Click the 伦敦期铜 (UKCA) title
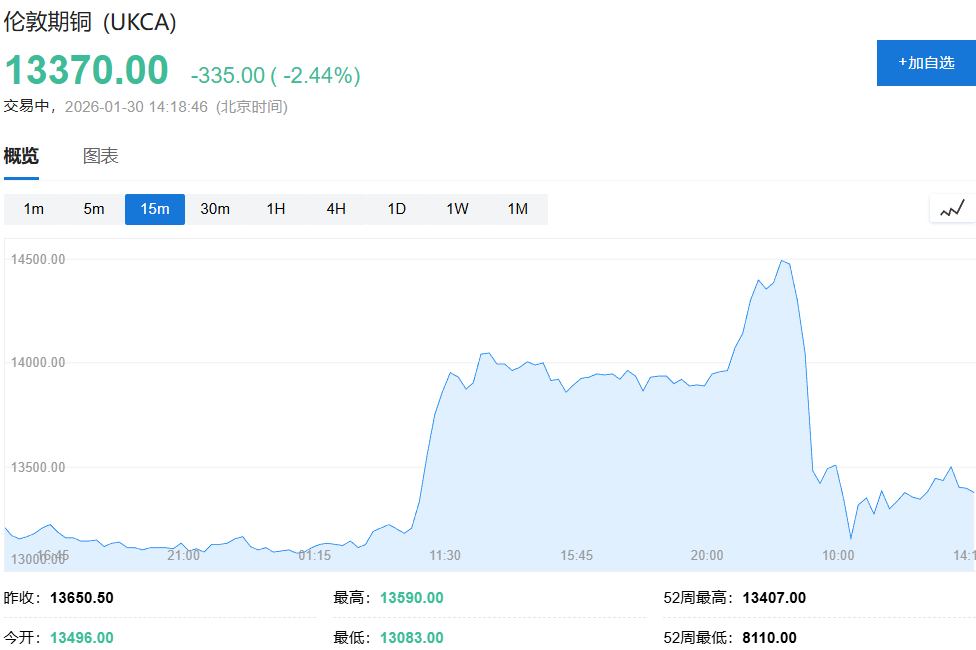This screenshot has width=976, height=650. click(x=90, y=21)
